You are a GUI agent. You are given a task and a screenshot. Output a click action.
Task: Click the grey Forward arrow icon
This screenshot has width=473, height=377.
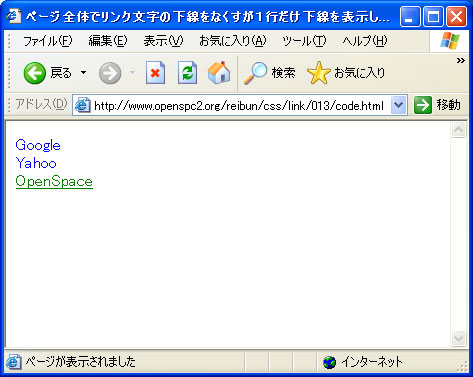pos(110,73)
